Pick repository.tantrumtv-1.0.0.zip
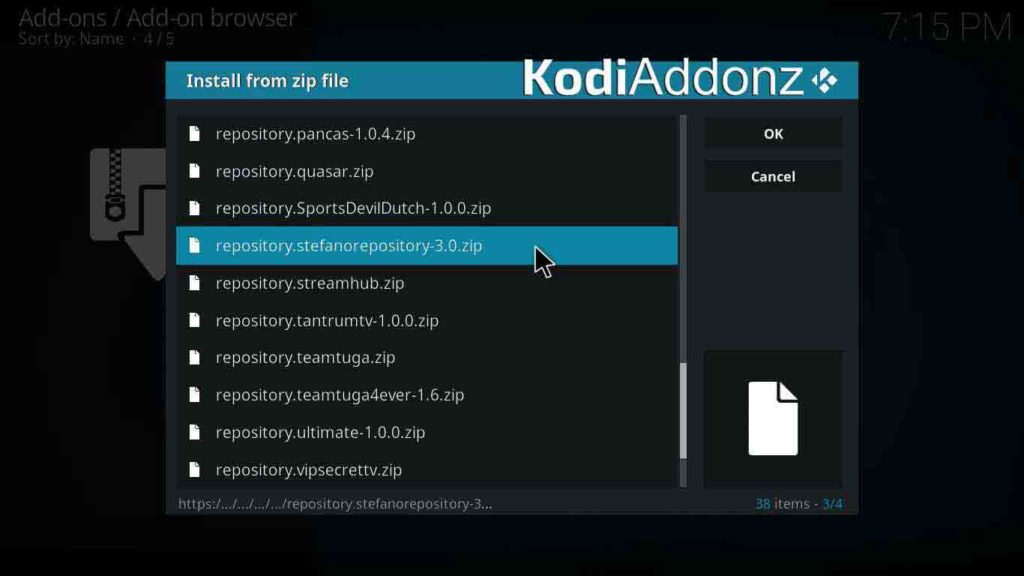 tap(427, 321)
